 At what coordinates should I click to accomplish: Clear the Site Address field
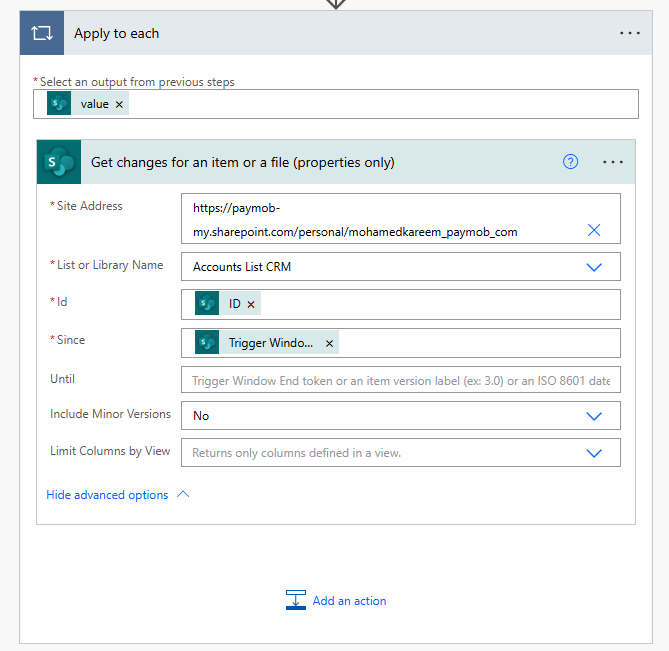[x=594, y=230]
